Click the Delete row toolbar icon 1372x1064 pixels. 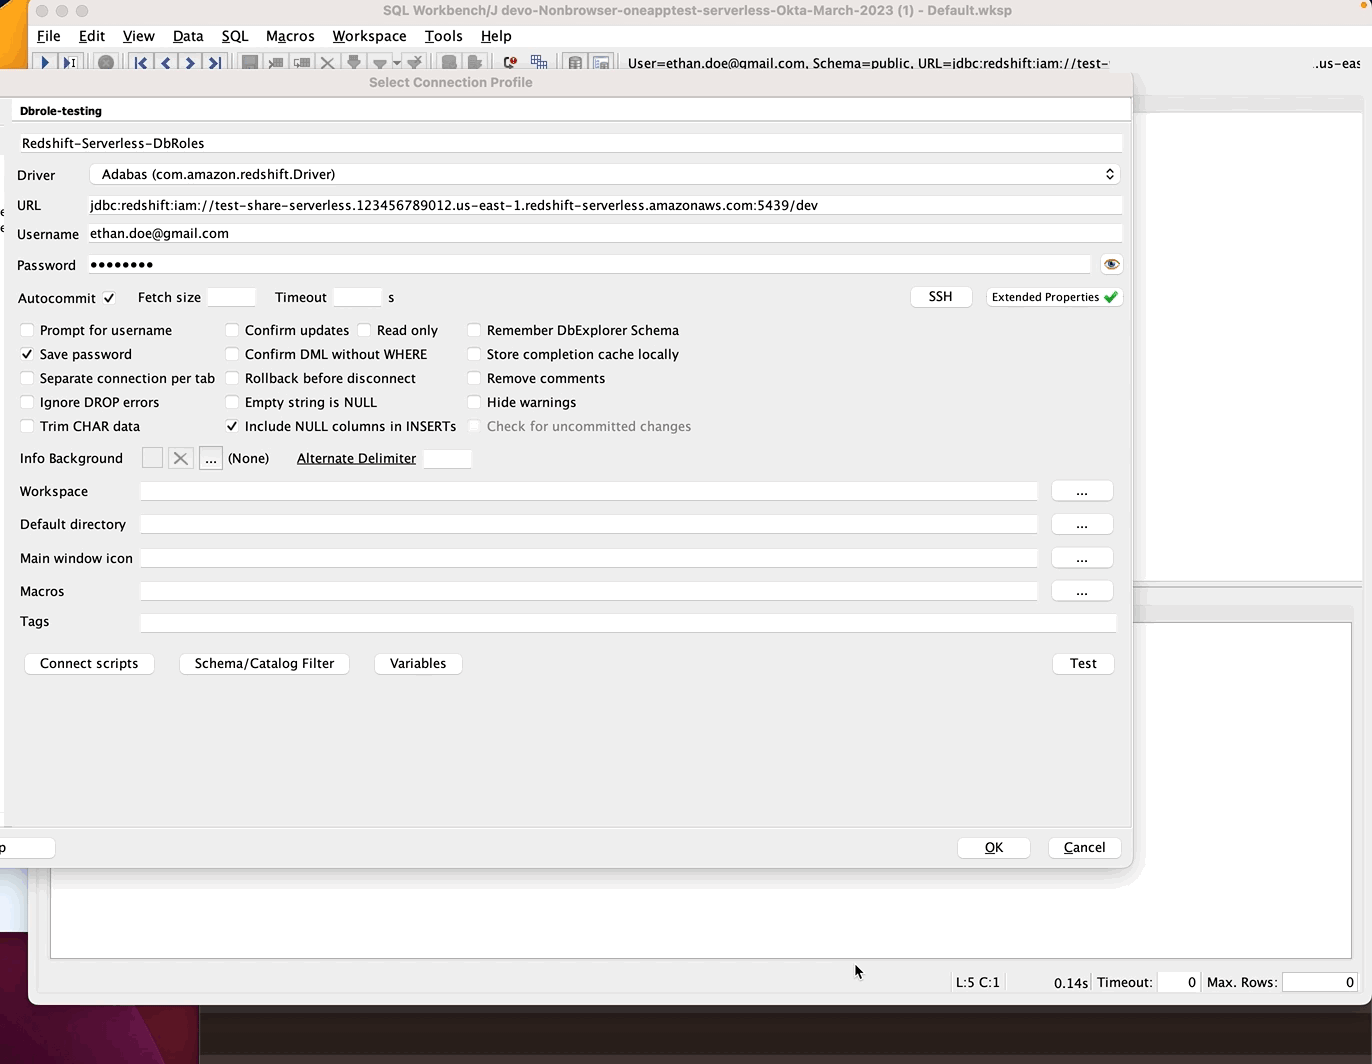point(327,63)
